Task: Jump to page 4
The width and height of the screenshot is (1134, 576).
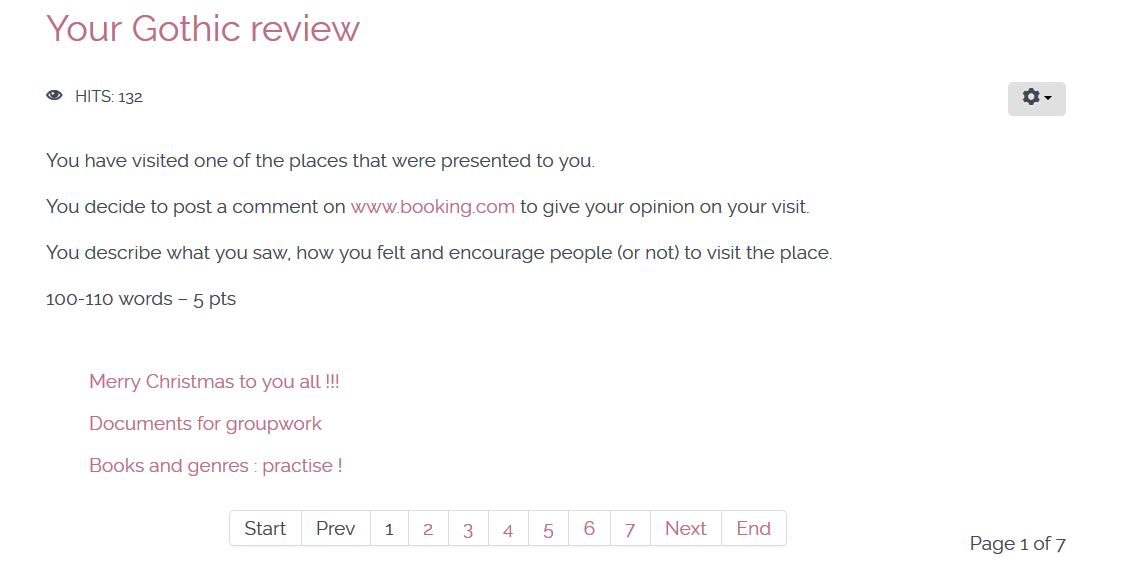Action: (x=508, y=529)
